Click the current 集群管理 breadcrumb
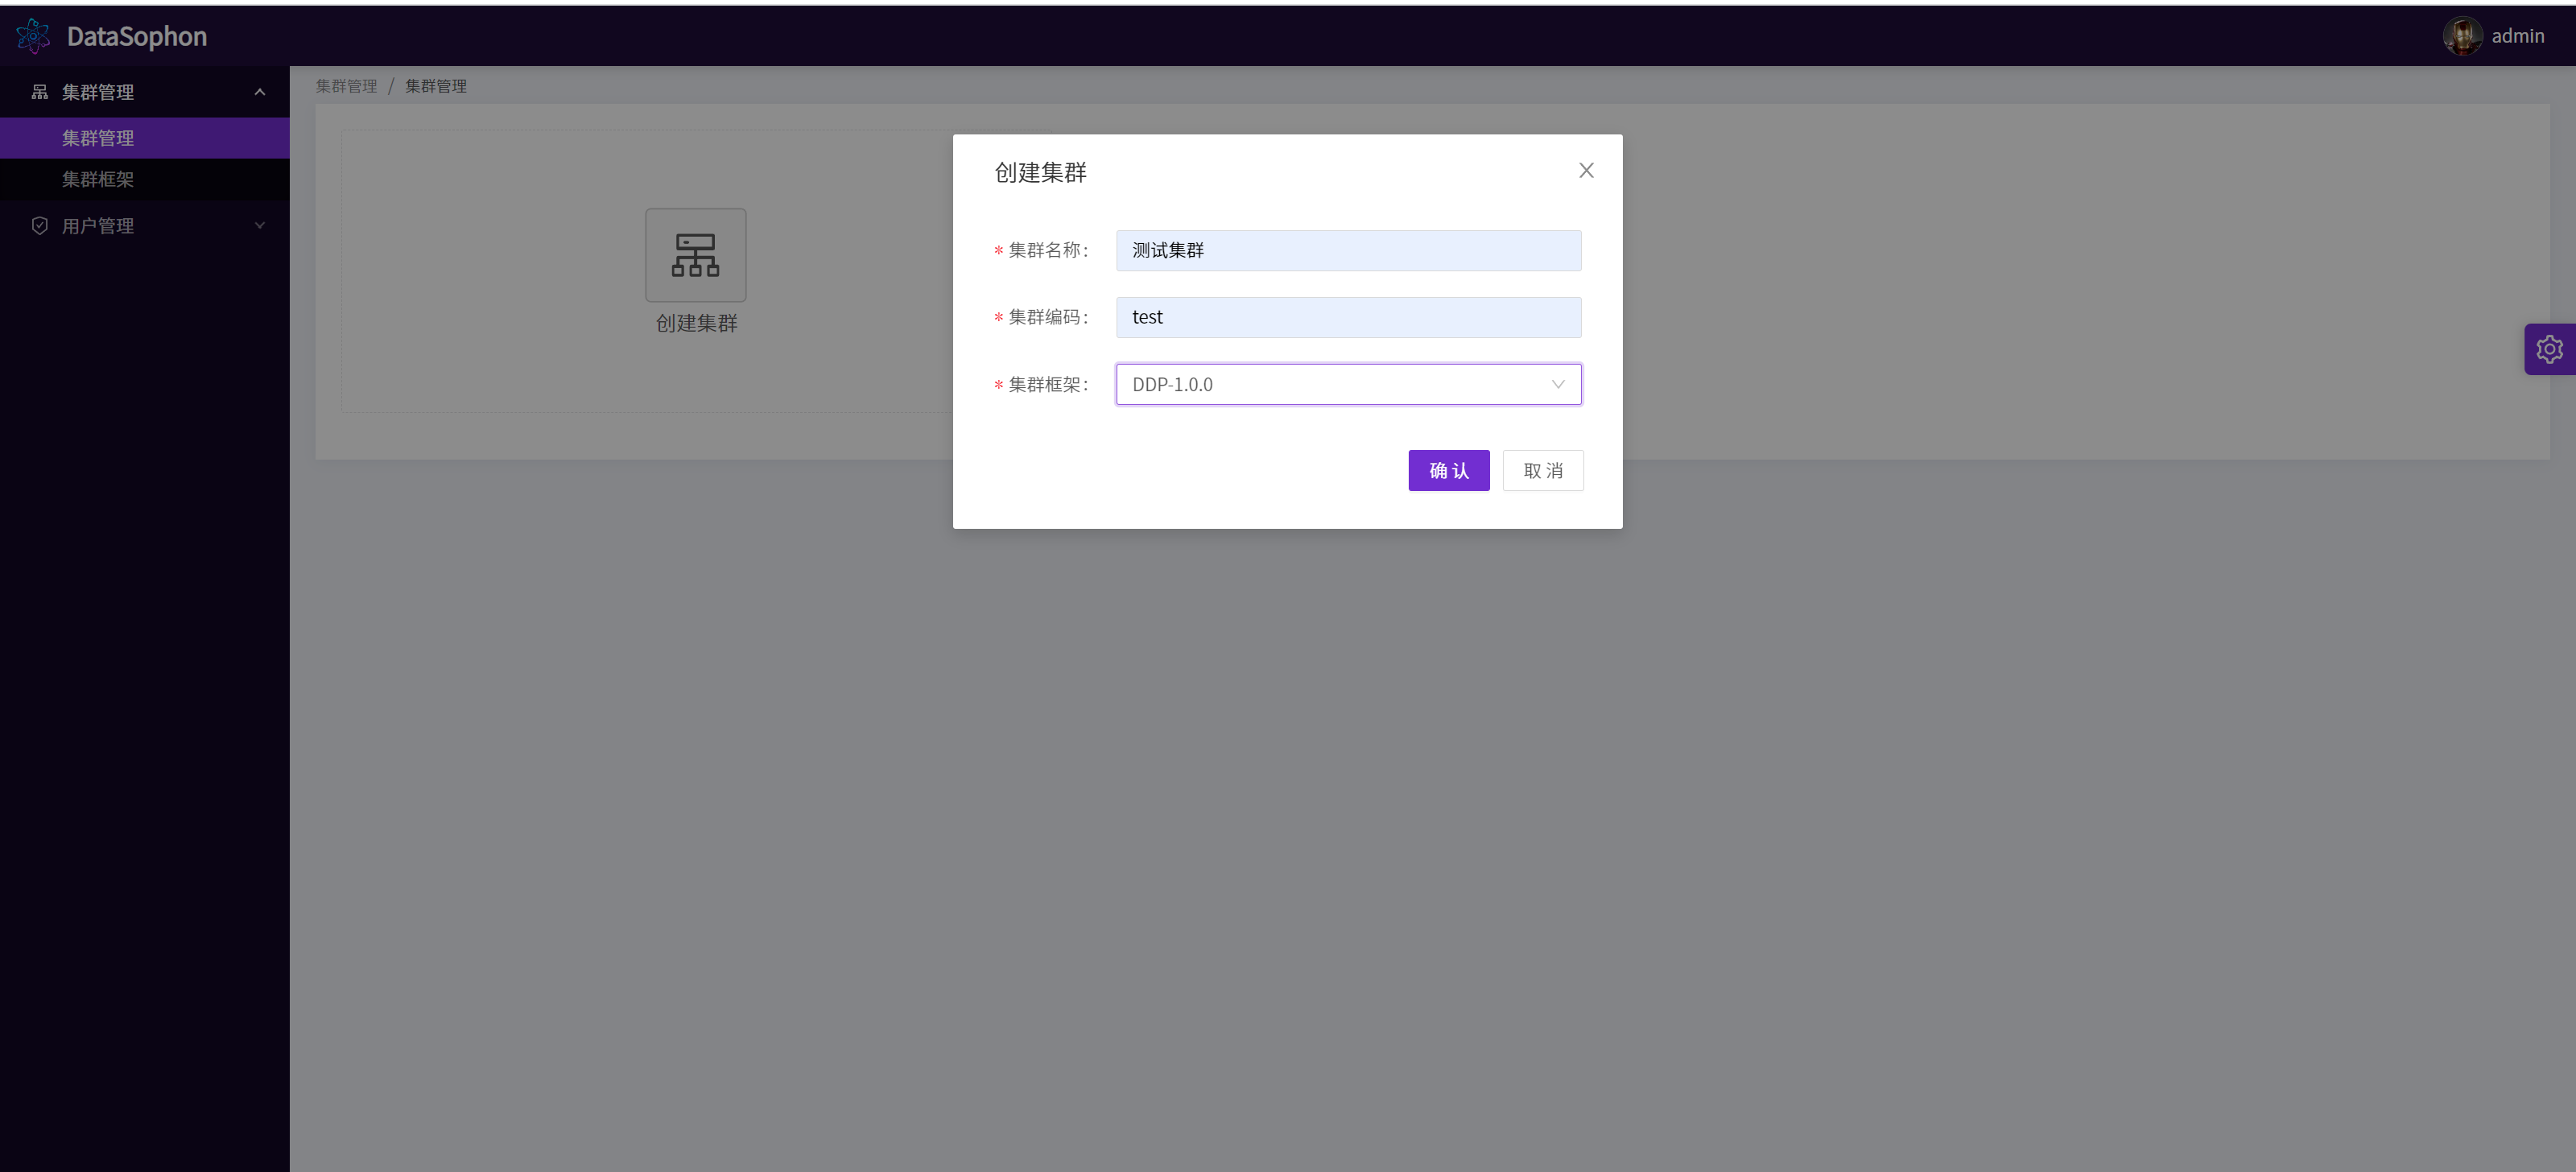The image size is (2576, 1172). pyautogui.click(x=436, y=86)
